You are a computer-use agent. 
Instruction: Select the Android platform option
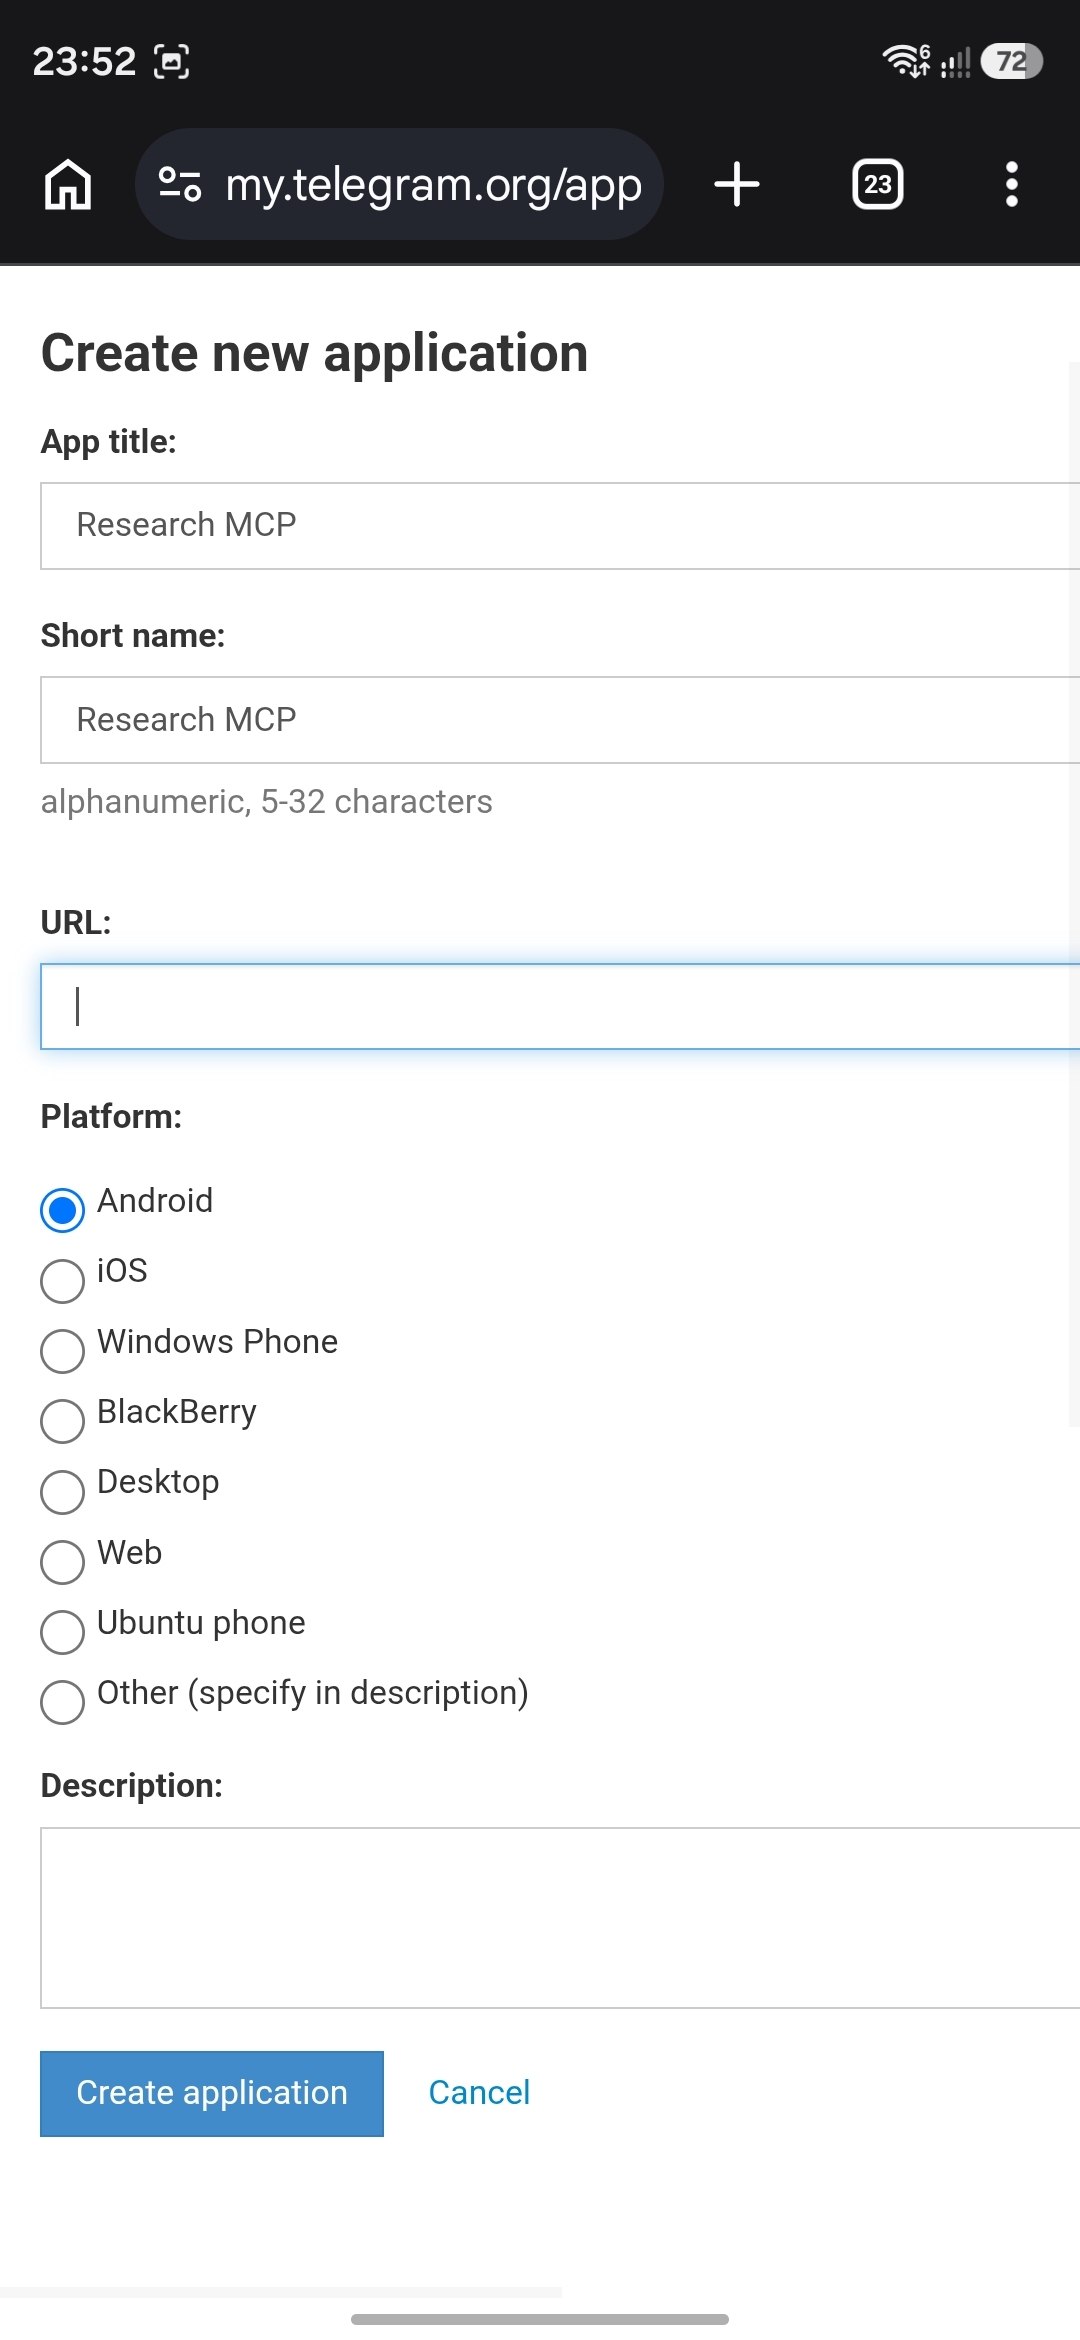pyautogui.click(x=62, y=1210)
